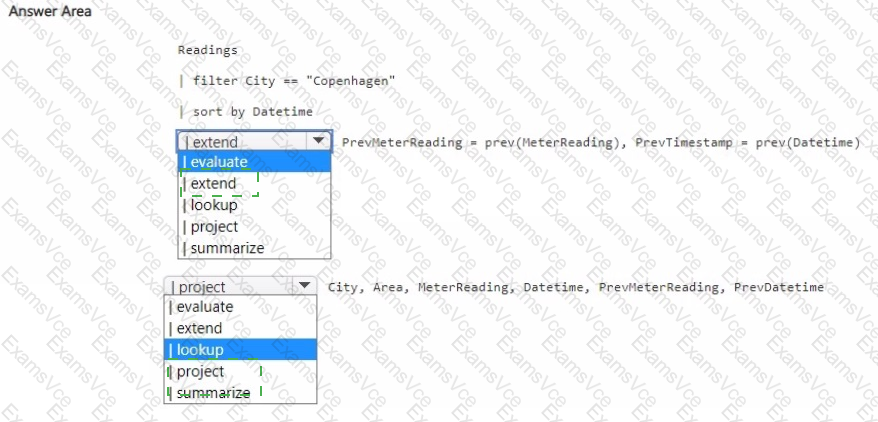
Task: Open the first dropdown arrow beside extend
Action: coord(319,141)
